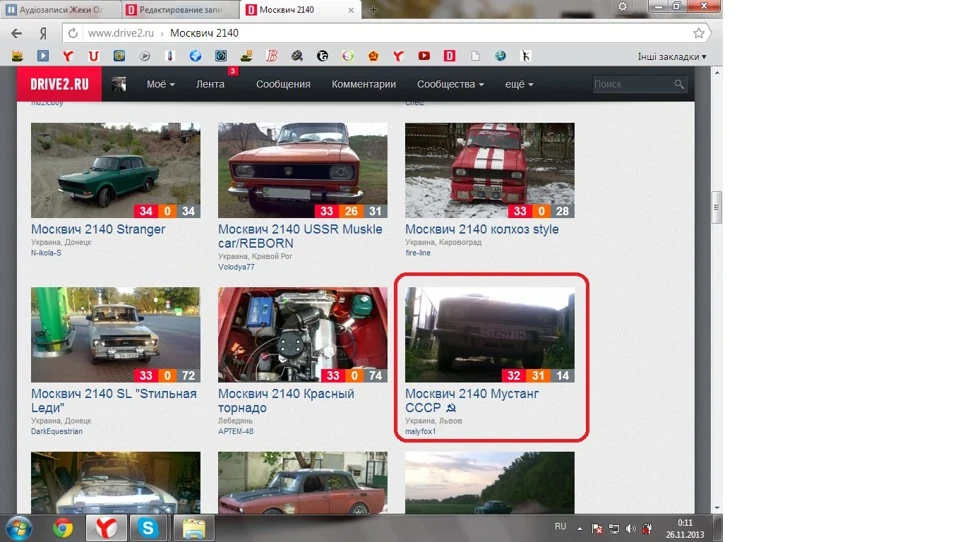The image size is (960, 542).
Task: Open the blue play-button bookmark
Action: [43, 56]
